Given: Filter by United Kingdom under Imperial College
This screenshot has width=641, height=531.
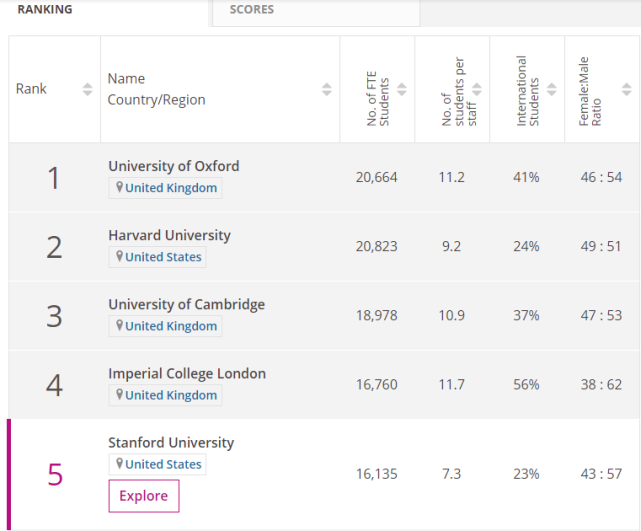Looking at the screenshot, I should click(x=171, y=395).
